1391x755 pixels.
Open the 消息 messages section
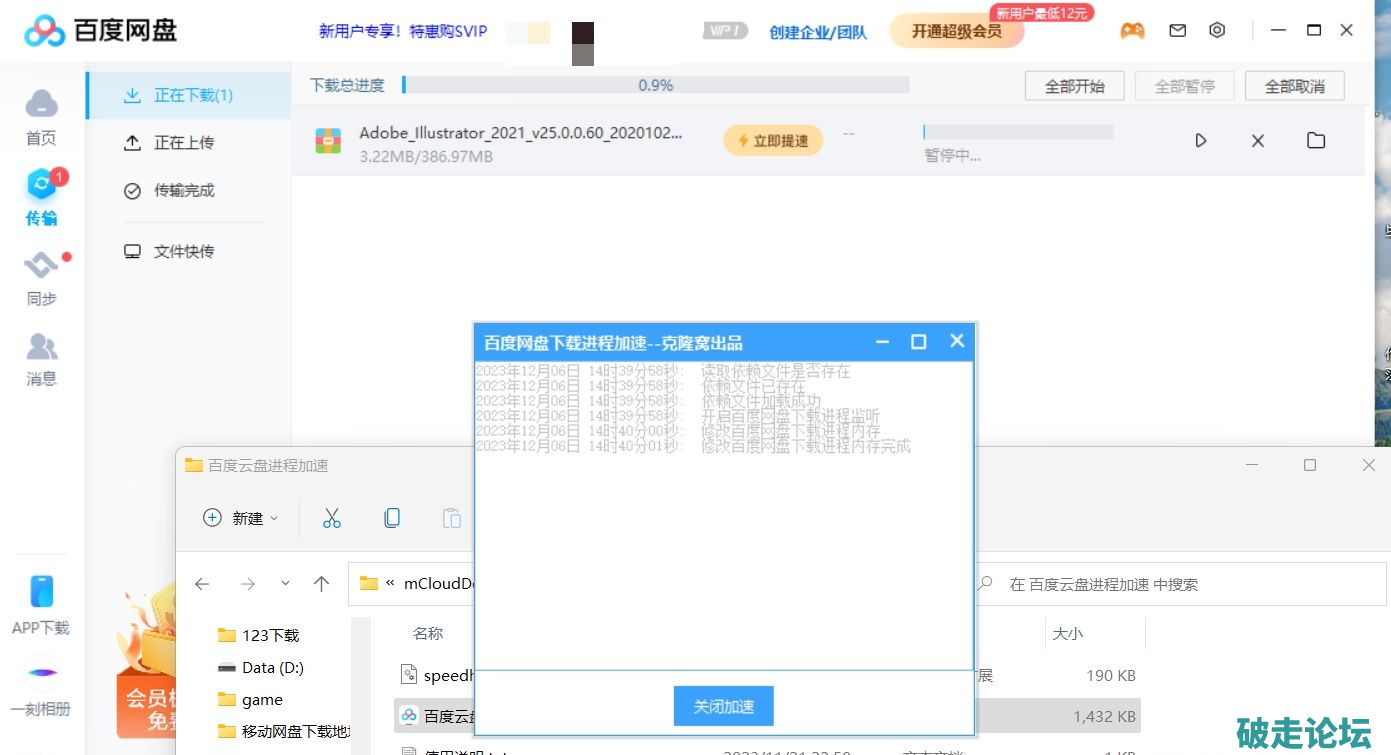41,359
